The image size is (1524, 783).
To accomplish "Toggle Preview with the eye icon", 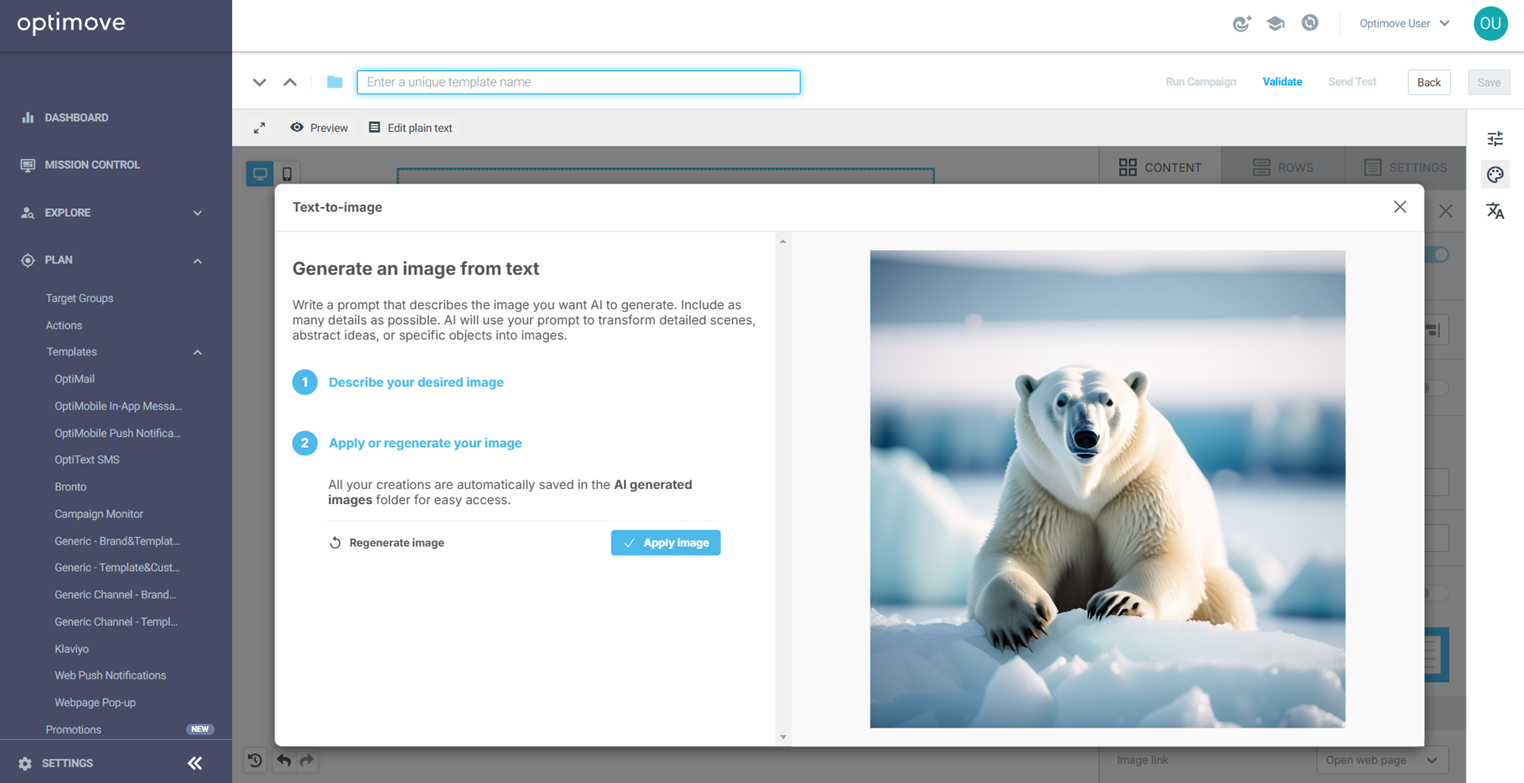I will [319, 128].
